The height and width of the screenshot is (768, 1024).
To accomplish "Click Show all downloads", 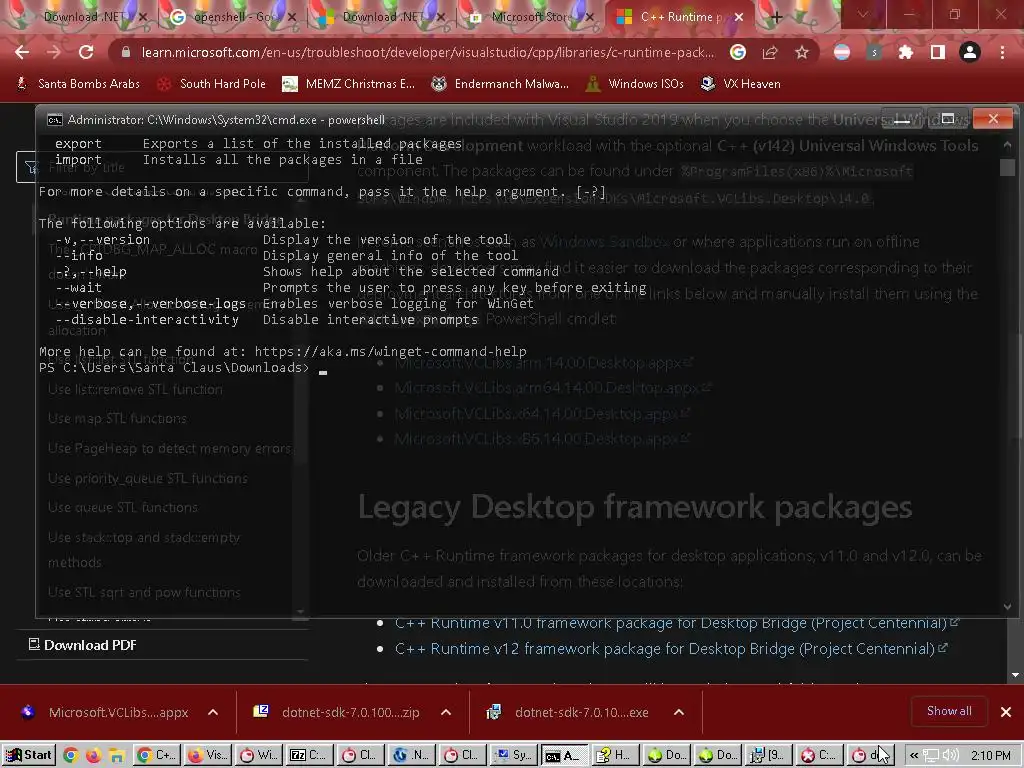I will [949, 711].
